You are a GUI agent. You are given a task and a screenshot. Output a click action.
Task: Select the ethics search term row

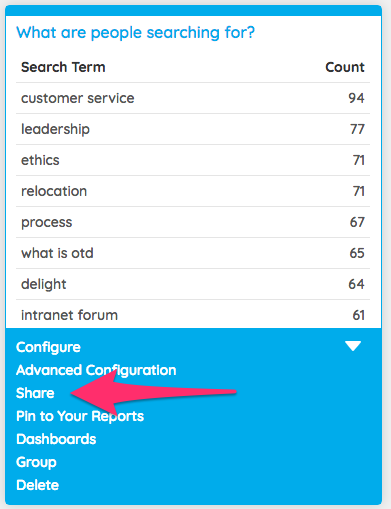[x=193, y=160]
